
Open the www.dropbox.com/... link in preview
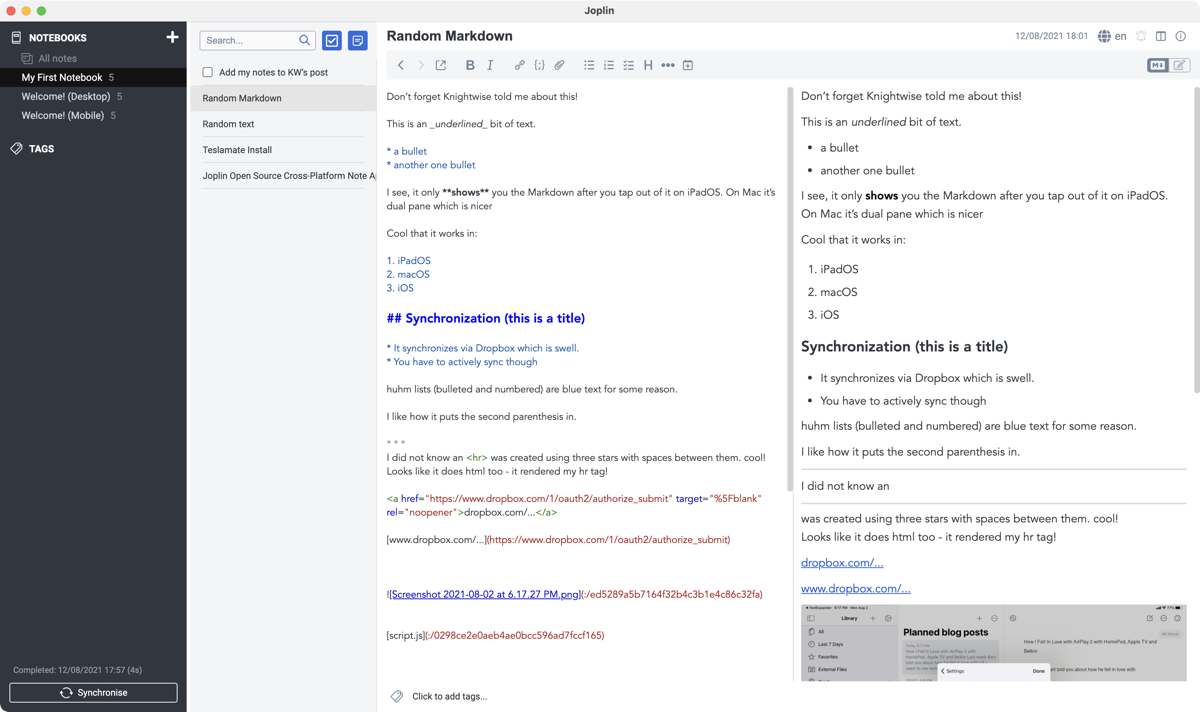[x=855, y=589]
